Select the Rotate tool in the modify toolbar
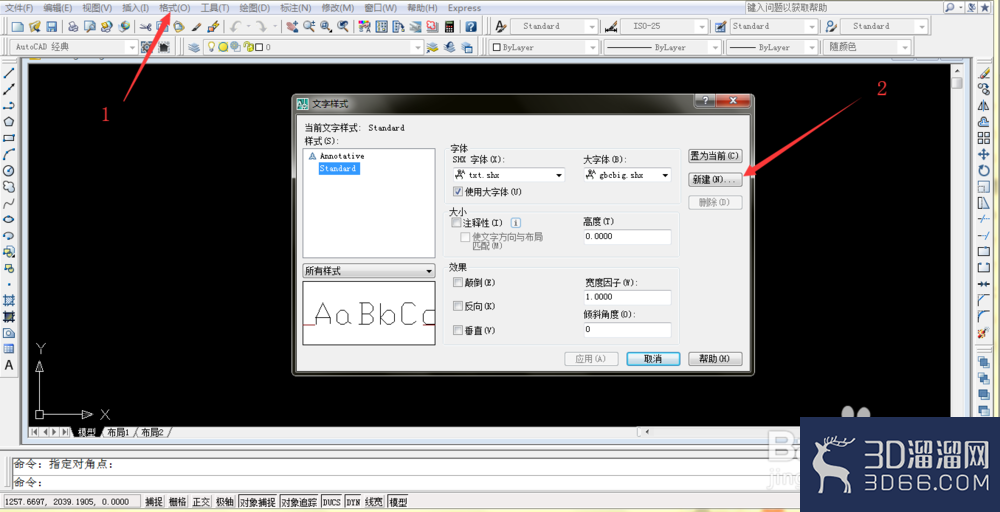 983,171
